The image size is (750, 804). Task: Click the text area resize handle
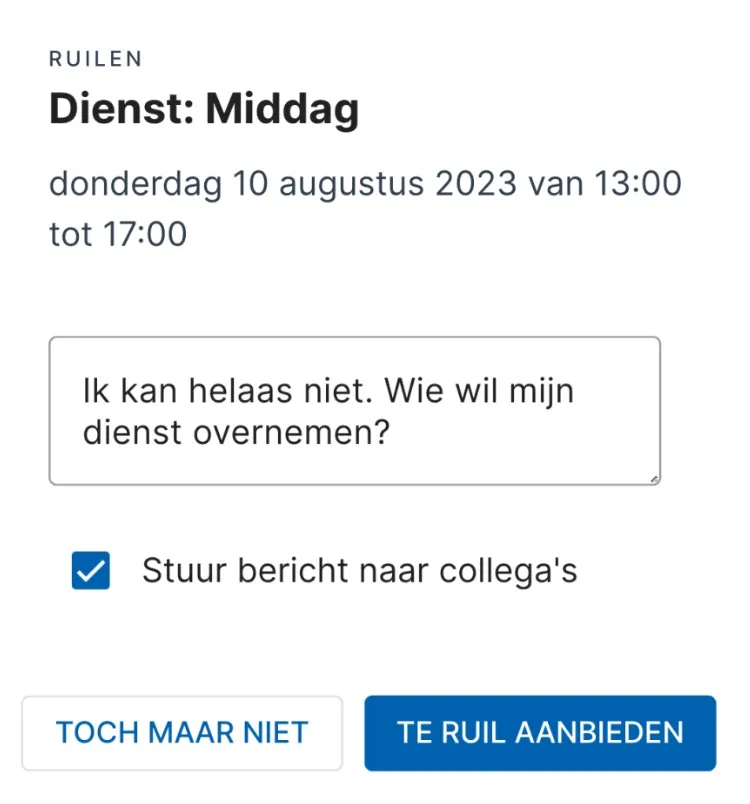654,480
